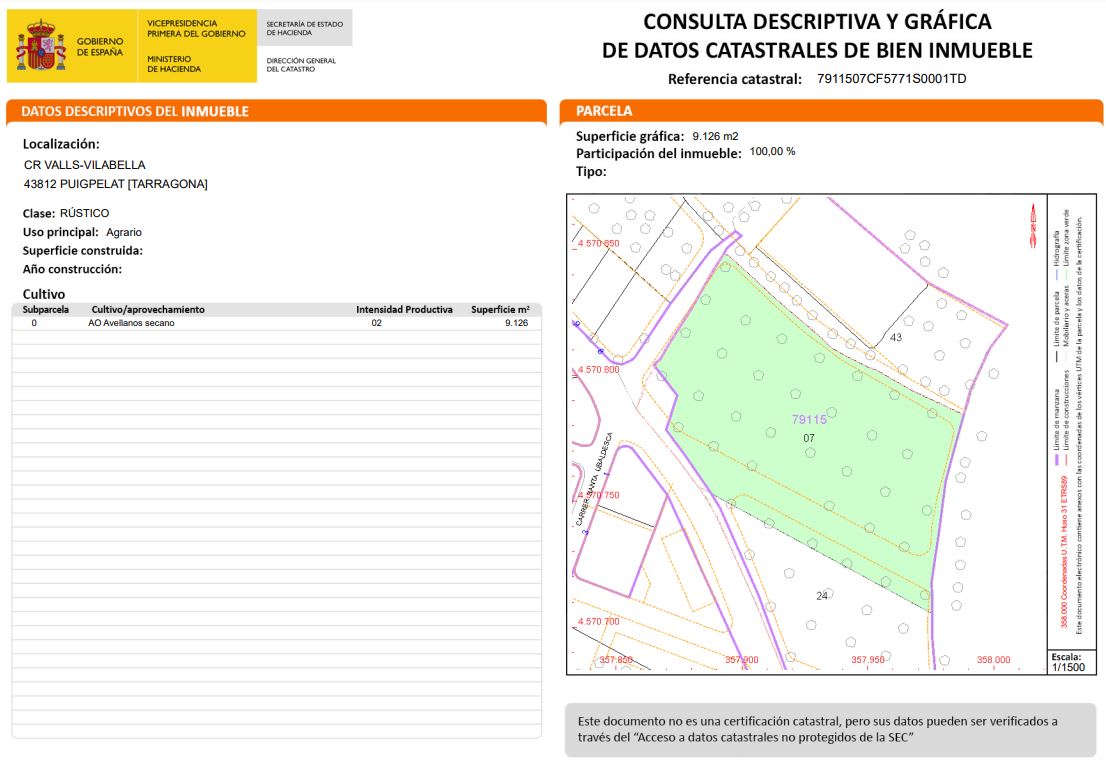Image resolution: width=1106 pixels, height=762 pixels.
Task: Click the title line 'DE DATOS CATASTRALES DE BIEN INMUEBLE'
Action: click(x=817, y=51)
